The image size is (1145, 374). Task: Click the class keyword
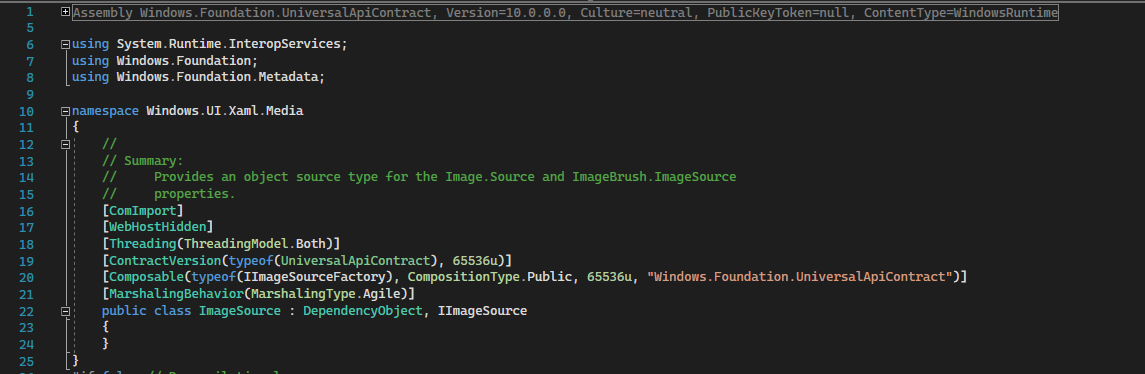click(172, 311)
